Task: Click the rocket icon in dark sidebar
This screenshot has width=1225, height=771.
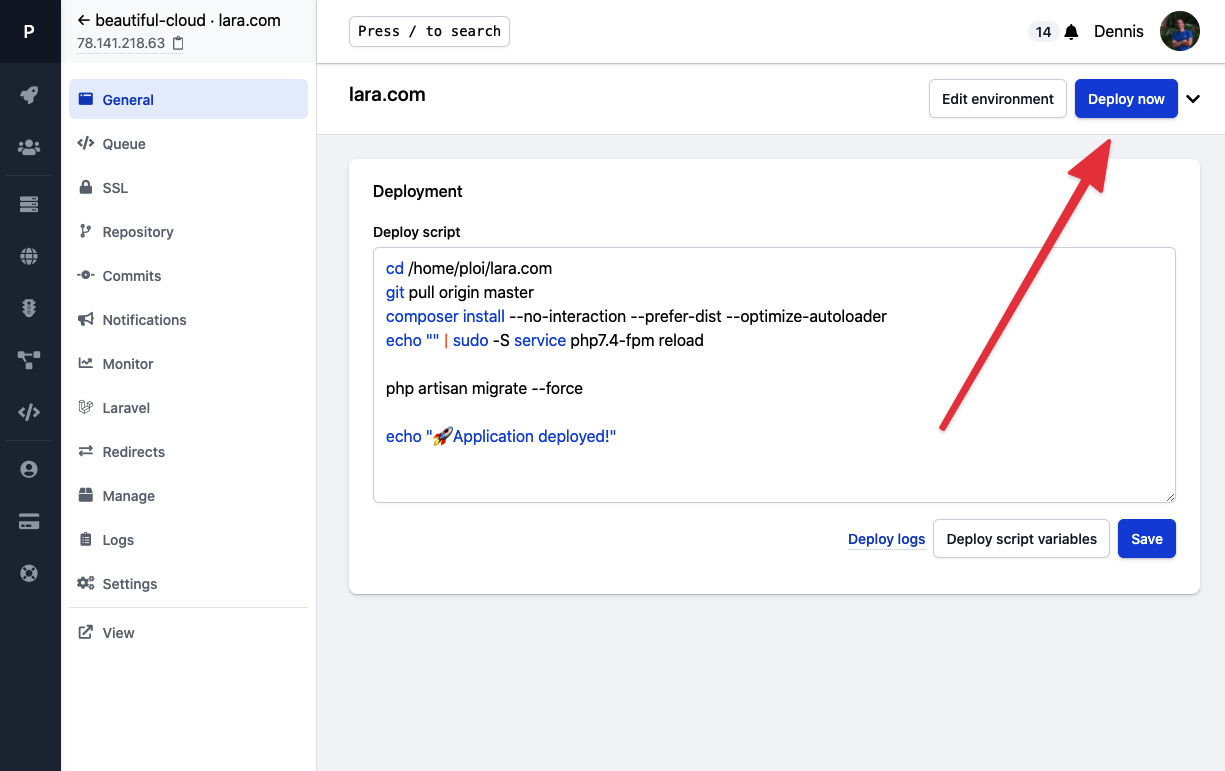Action: coord(29,95)
